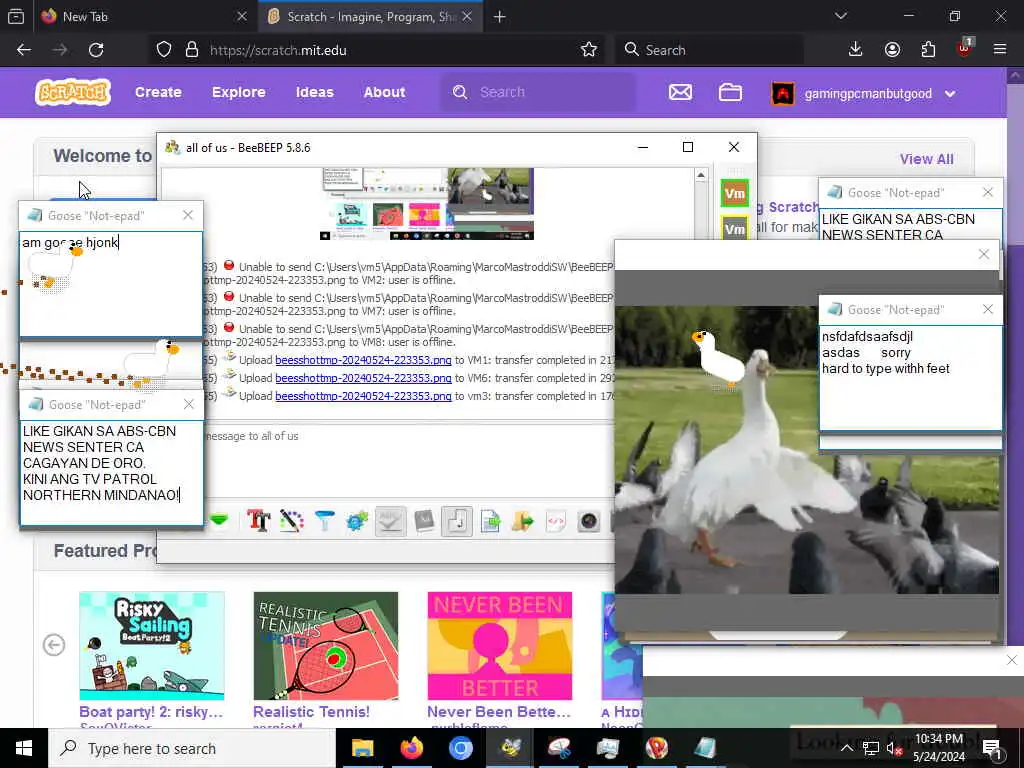This screenshot has height=768, width=1024.
Task: Click the Windows taskbar Type here to search box
Action: coord(192,748)
